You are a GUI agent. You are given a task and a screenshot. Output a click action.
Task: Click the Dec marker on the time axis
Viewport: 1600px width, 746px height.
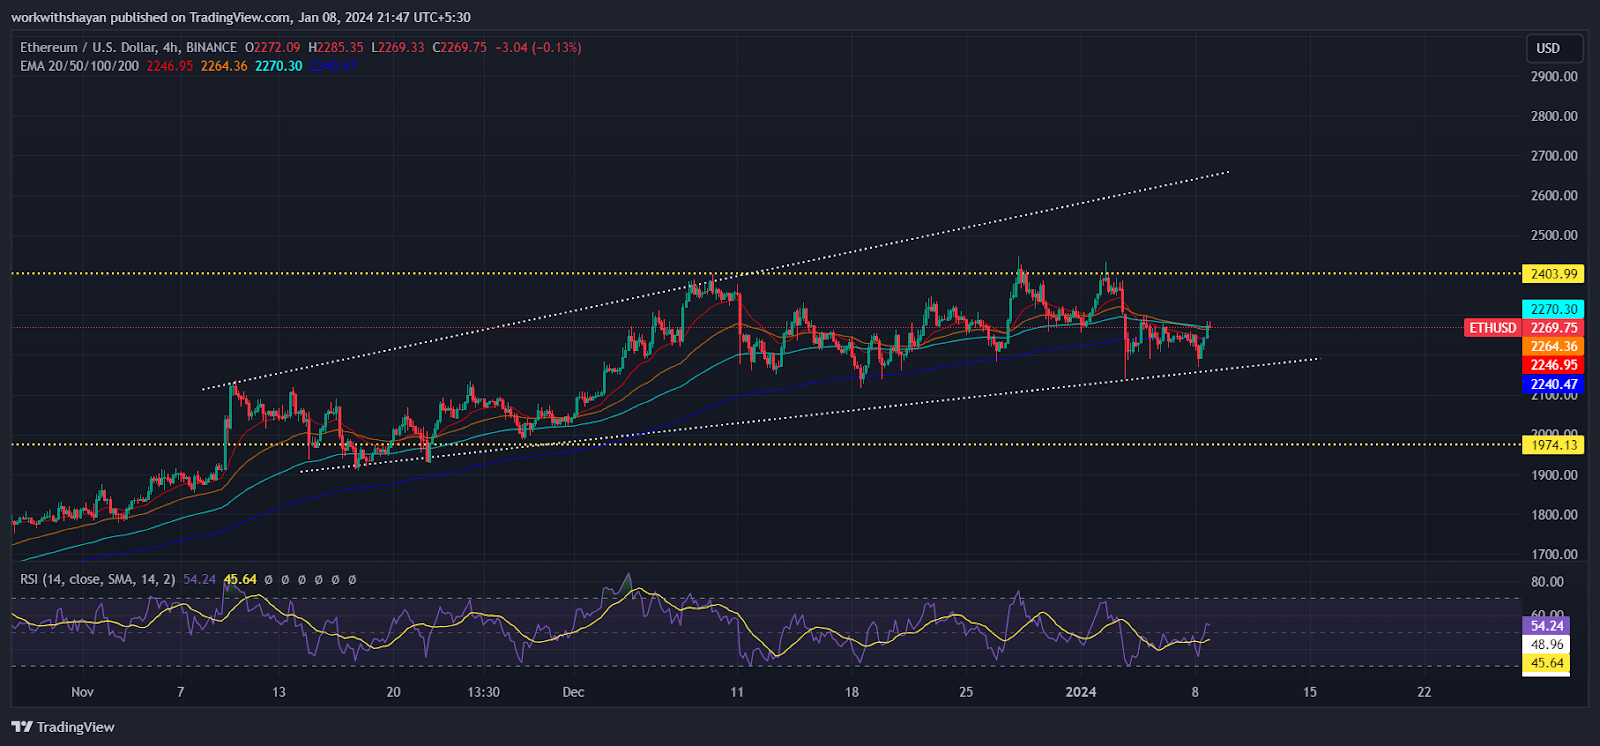tap(573, 692)
